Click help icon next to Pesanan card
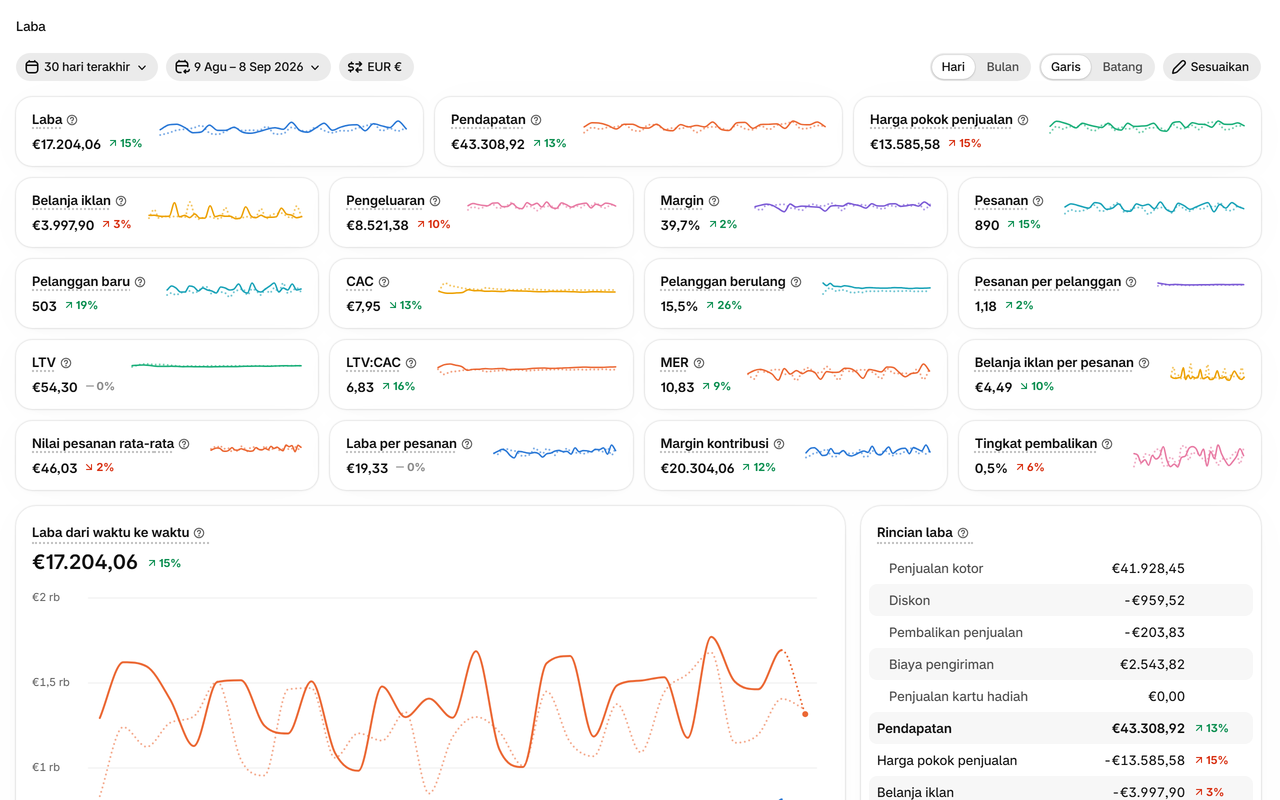Image resolution: width=1280 pixels, height=800 pixels. coord(1038,201)
